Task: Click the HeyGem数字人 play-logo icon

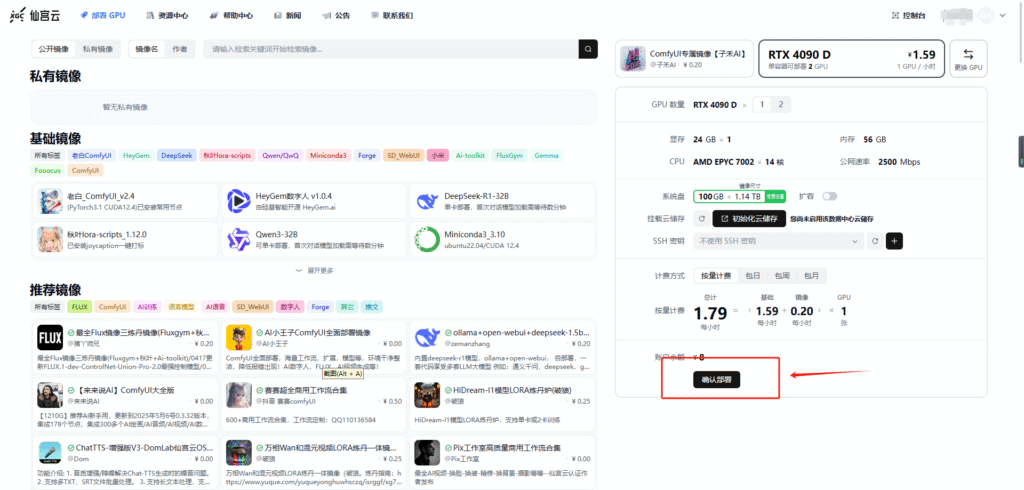Action: (x=239, y=201)
